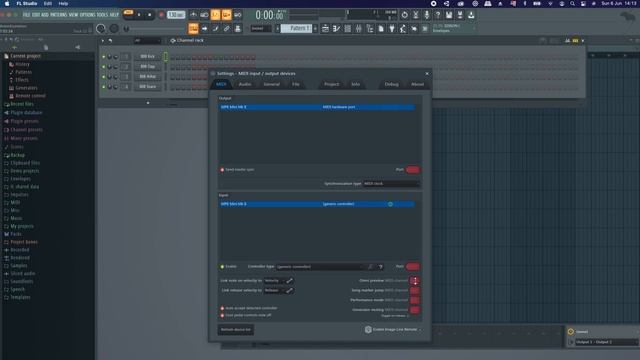Select the 808 Kick channel button

point(147,56)
